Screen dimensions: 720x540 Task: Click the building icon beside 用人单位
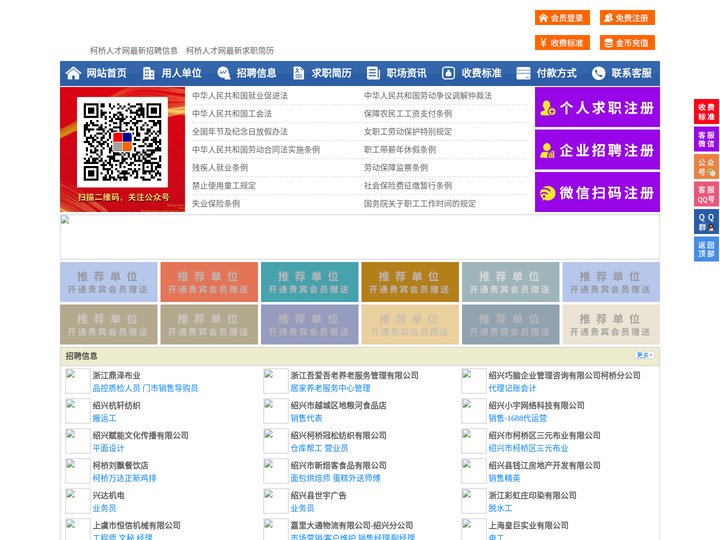(148, 73)
